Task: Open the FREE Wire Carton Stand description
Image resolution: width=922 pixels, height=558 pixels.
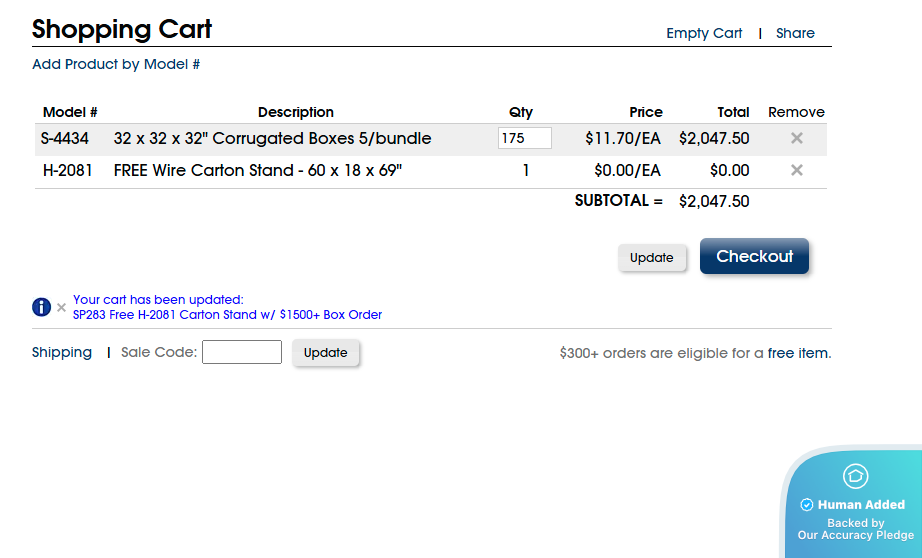Action: (x=257, y=170)
